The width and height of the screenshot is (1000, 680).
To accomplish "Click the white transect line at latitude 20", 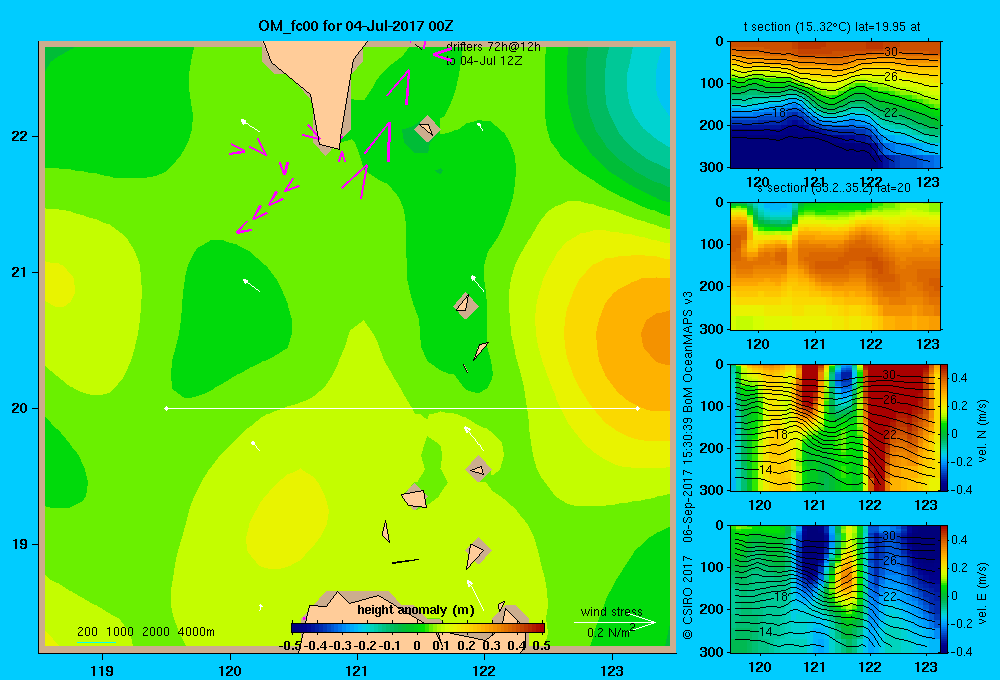I will (402, 408).
